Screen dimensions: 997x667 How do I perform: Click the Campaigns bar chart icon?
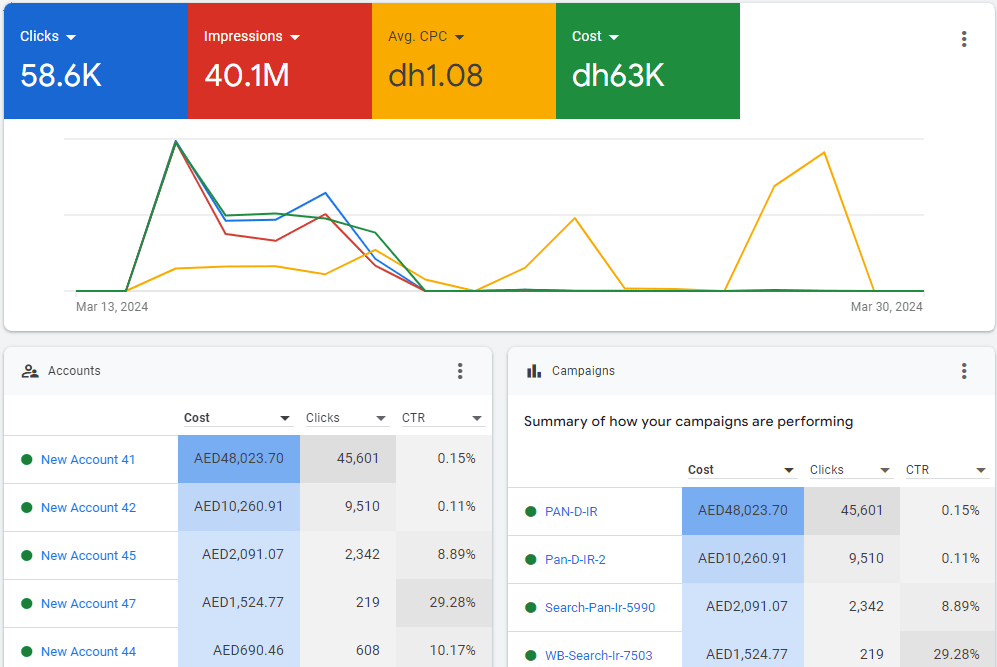click(534, 371)
